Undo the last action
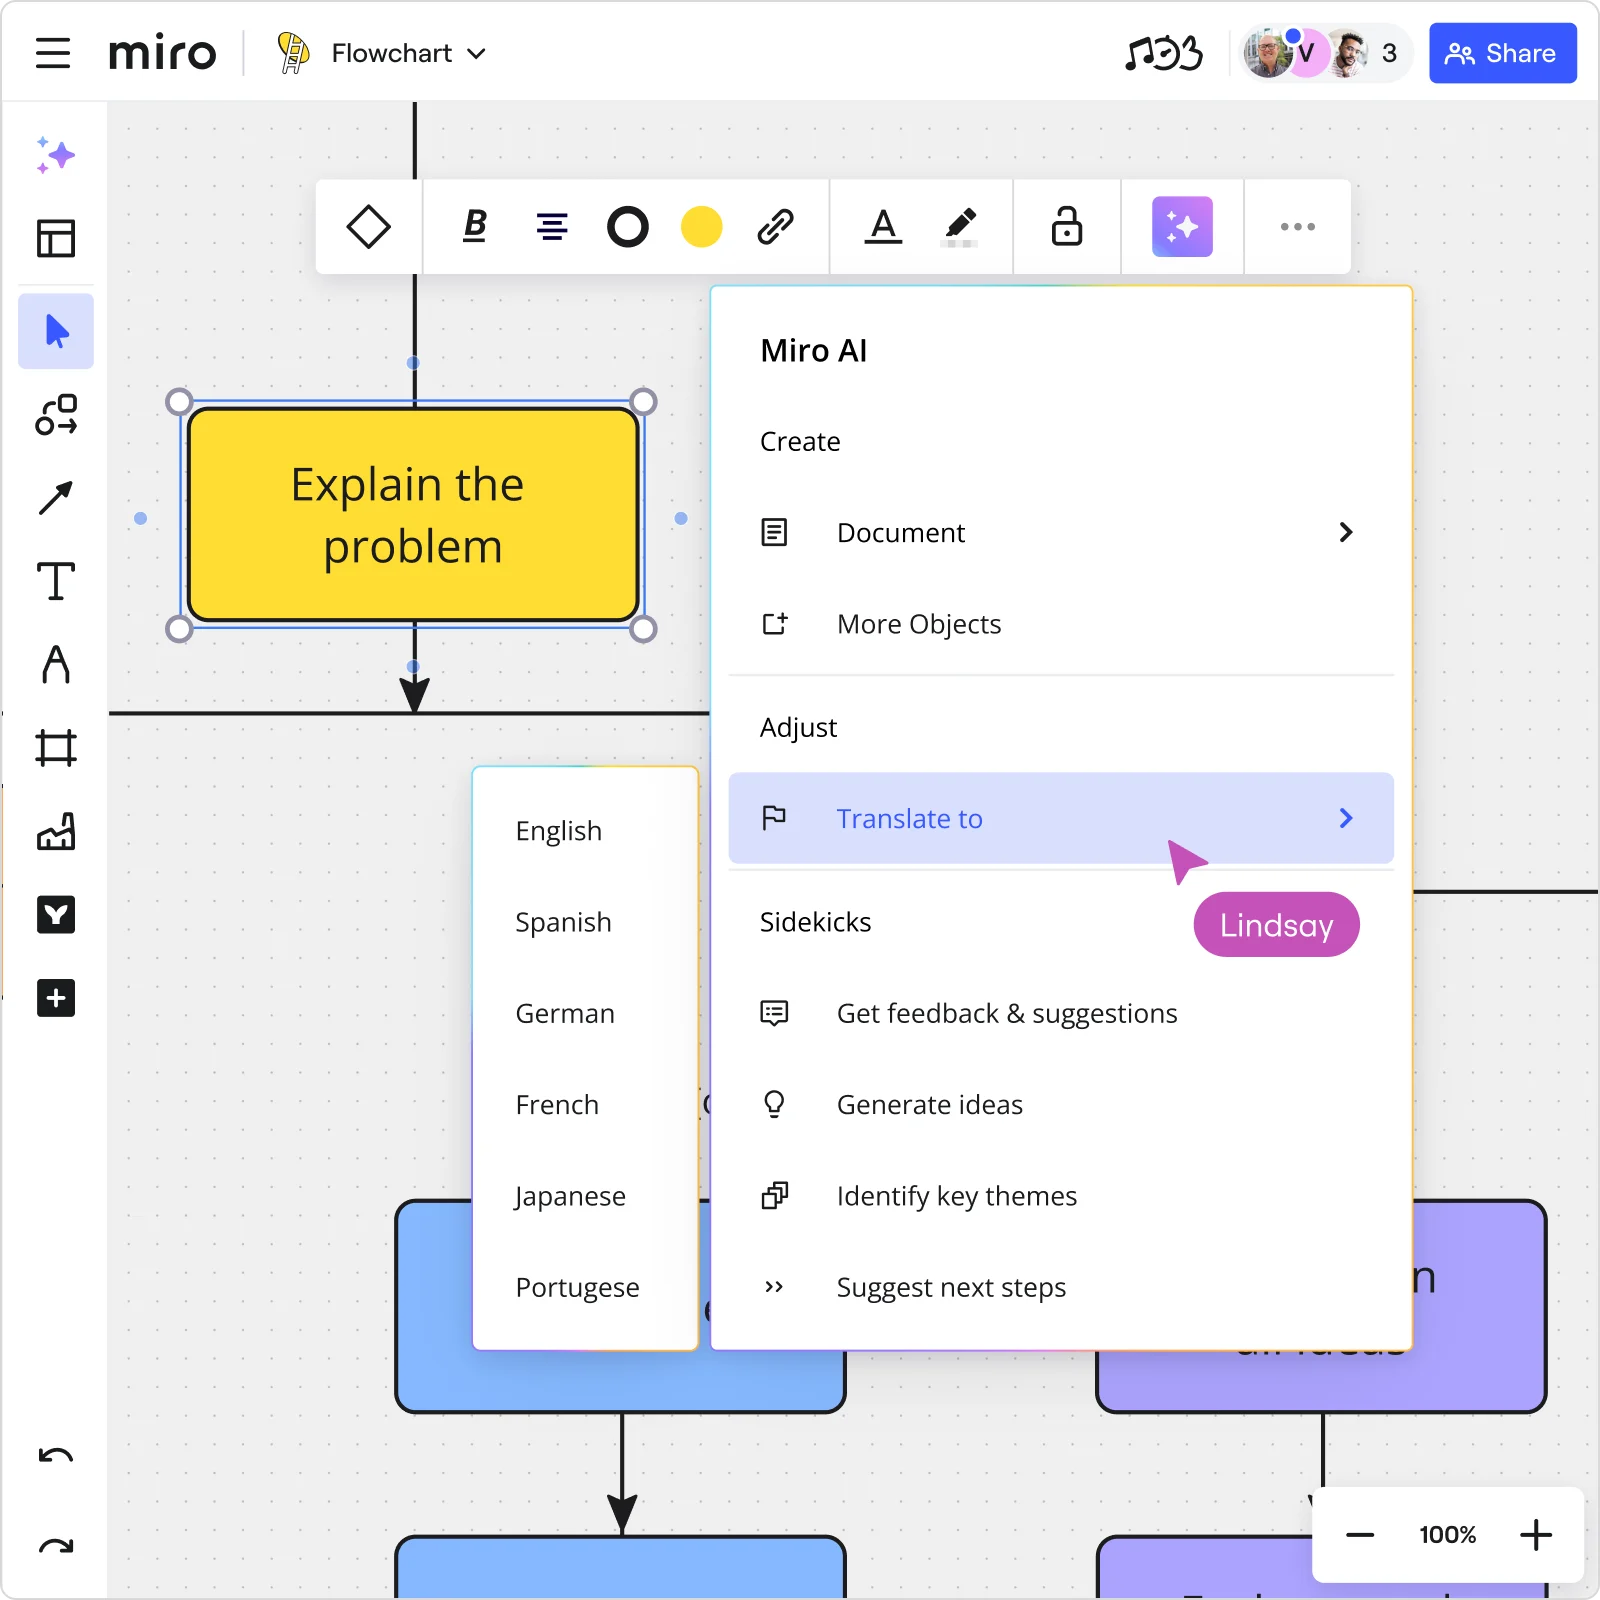This screenshot has width=1600, height=1600. 56,1455
